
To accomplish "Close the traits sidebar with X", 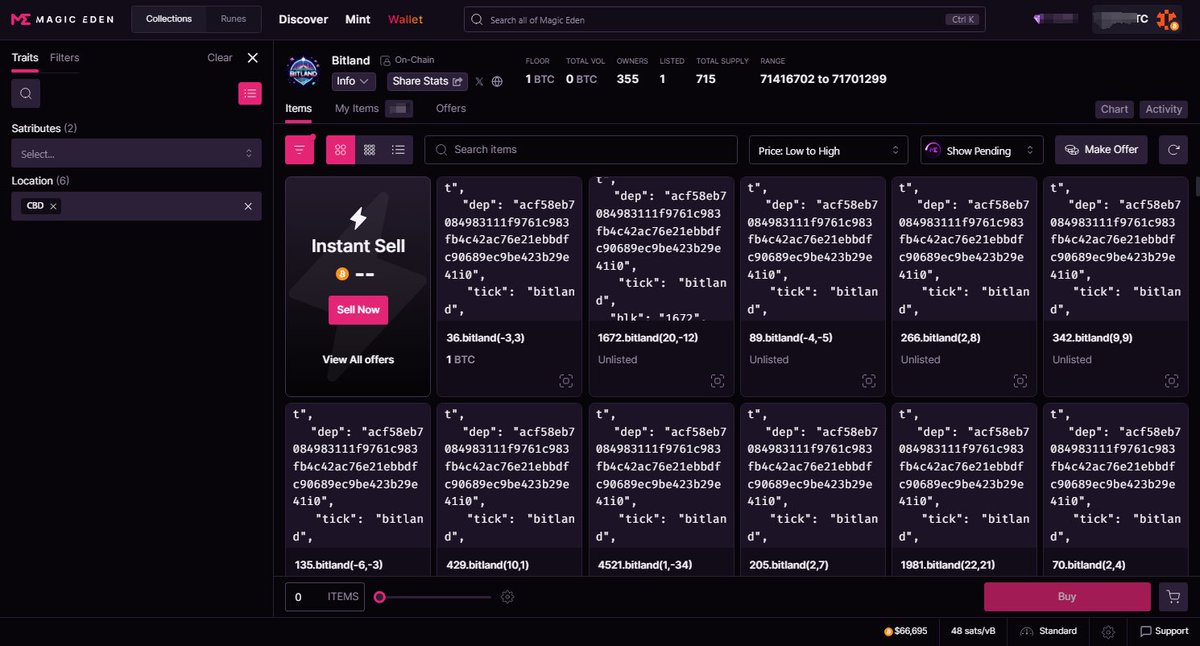I will 252,58.
